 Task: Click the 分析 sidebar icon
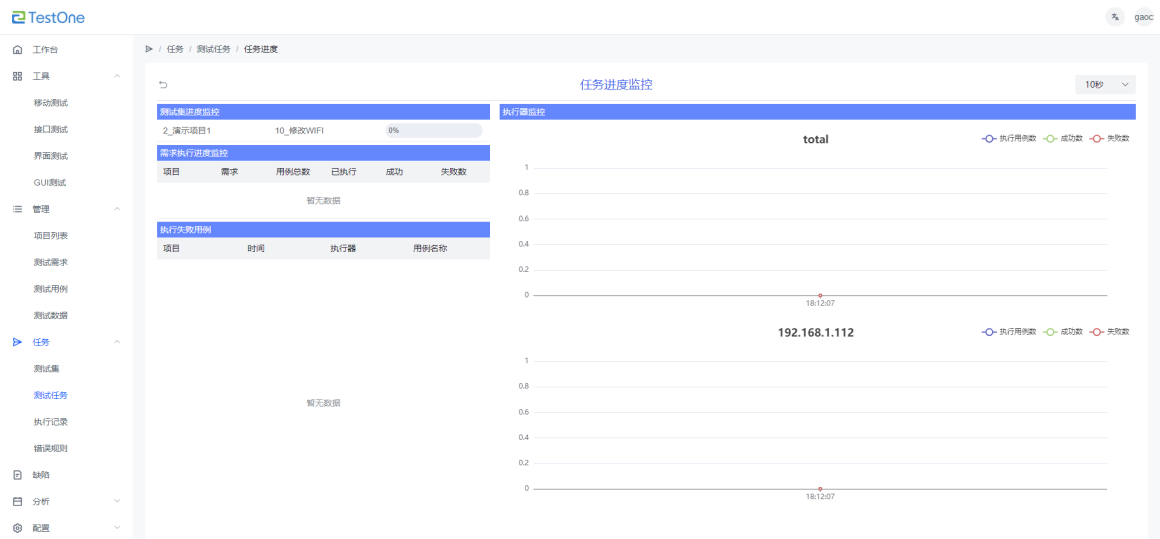point(17,501)
